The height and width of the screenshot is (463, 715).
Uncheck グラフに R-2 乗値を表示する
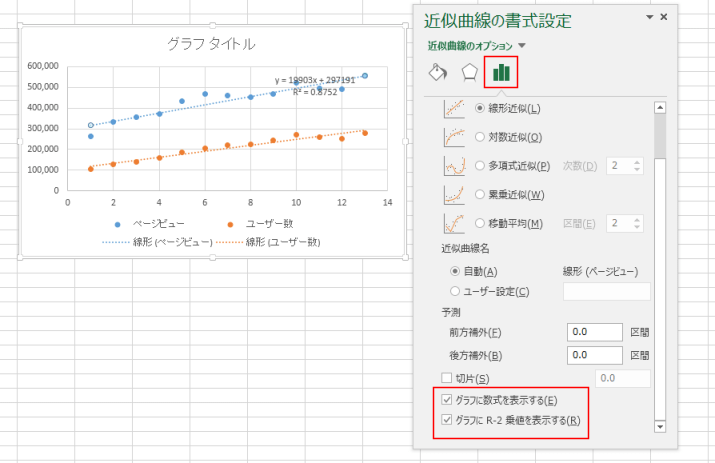[446, 420]
